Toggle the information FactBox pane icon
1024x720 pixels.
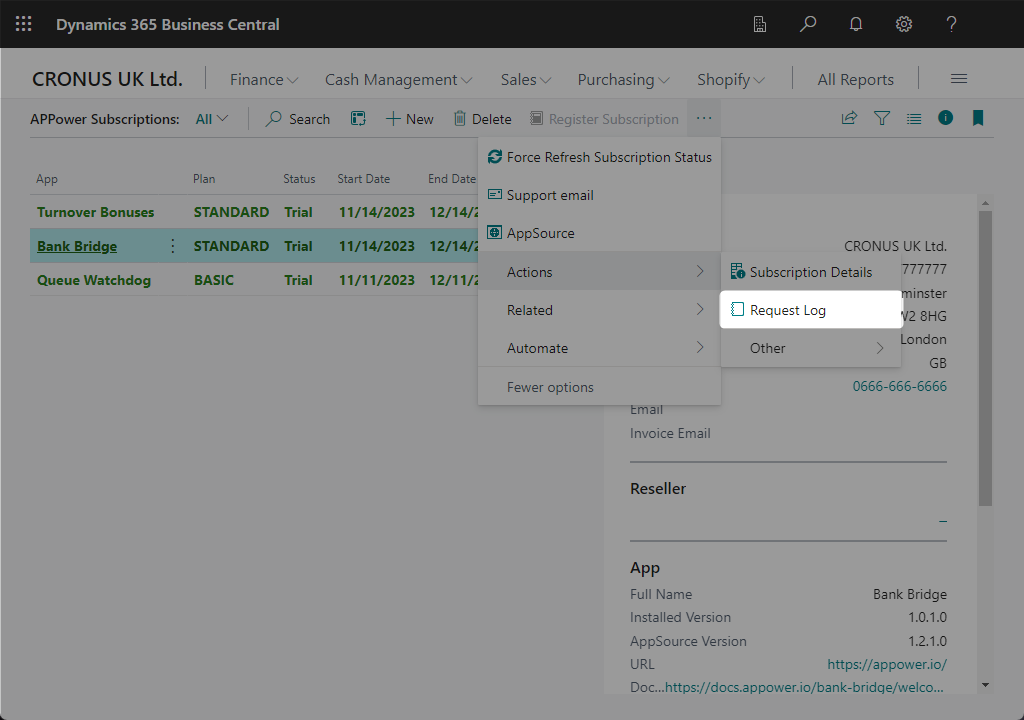pyautogui.click(x=945, y=118)
